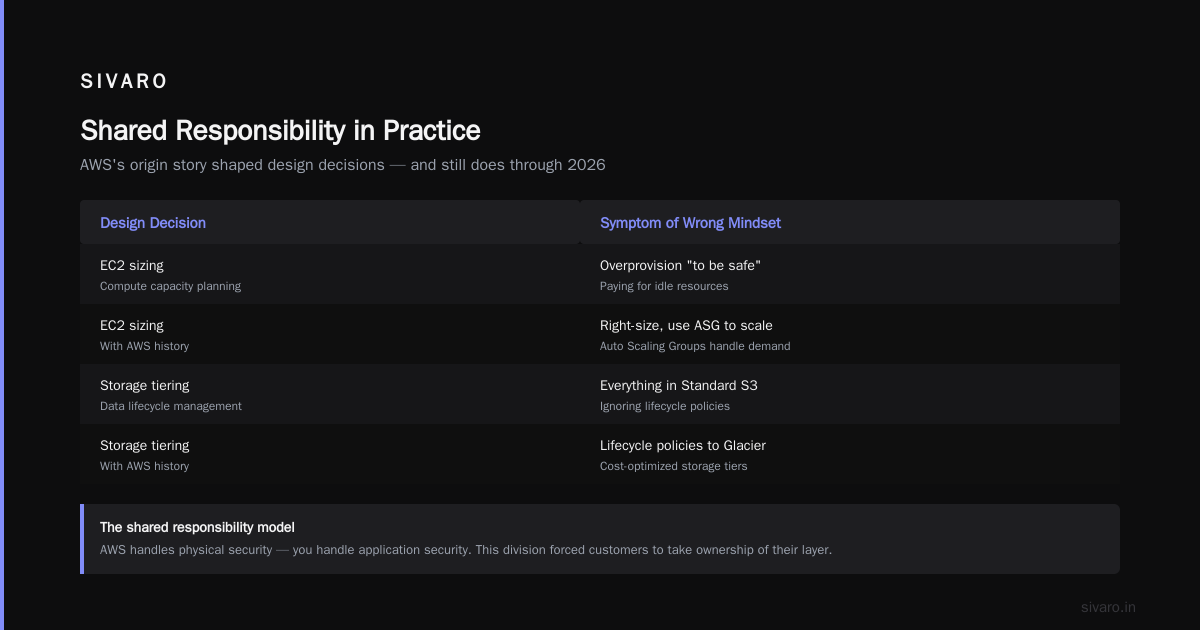Click "With AWS history" in the Glacier row
Screen dimensions: 1200x630
click(x=144, y=466)
